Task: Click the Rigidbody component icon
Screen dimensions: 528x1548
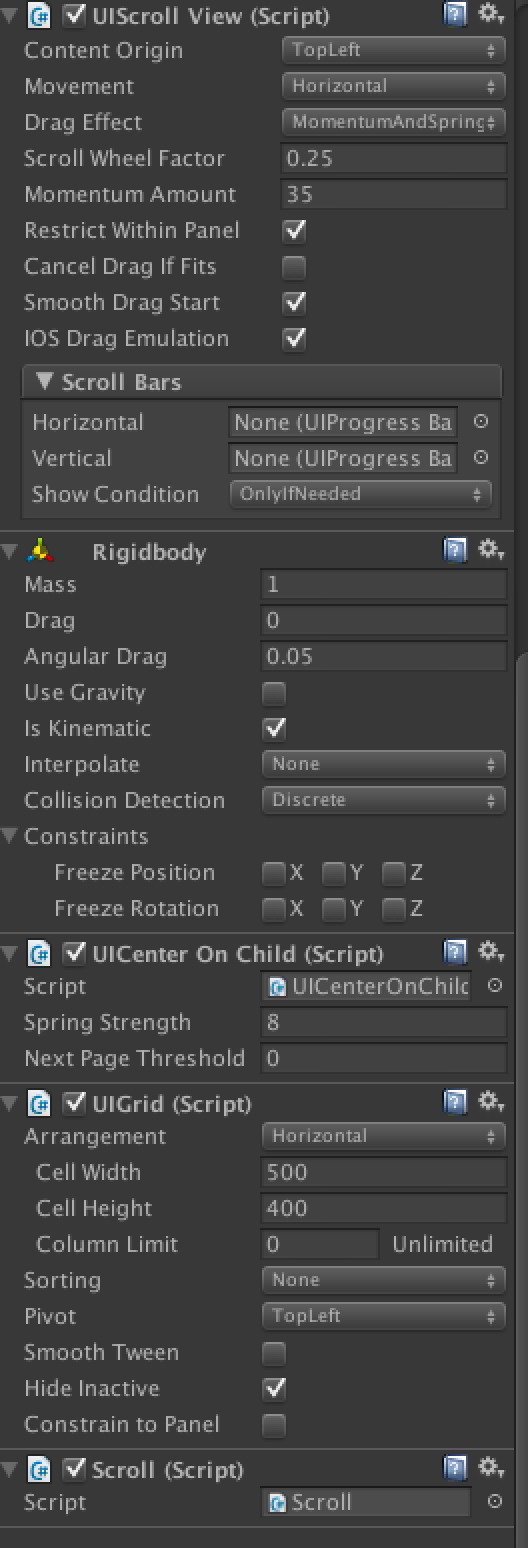Action: (x=40, y=551)
